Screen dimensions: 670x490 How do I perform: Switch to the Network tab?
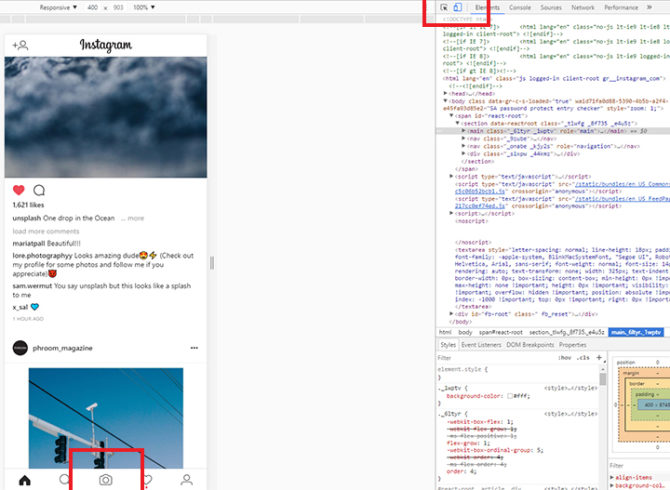tap(583, 7)
